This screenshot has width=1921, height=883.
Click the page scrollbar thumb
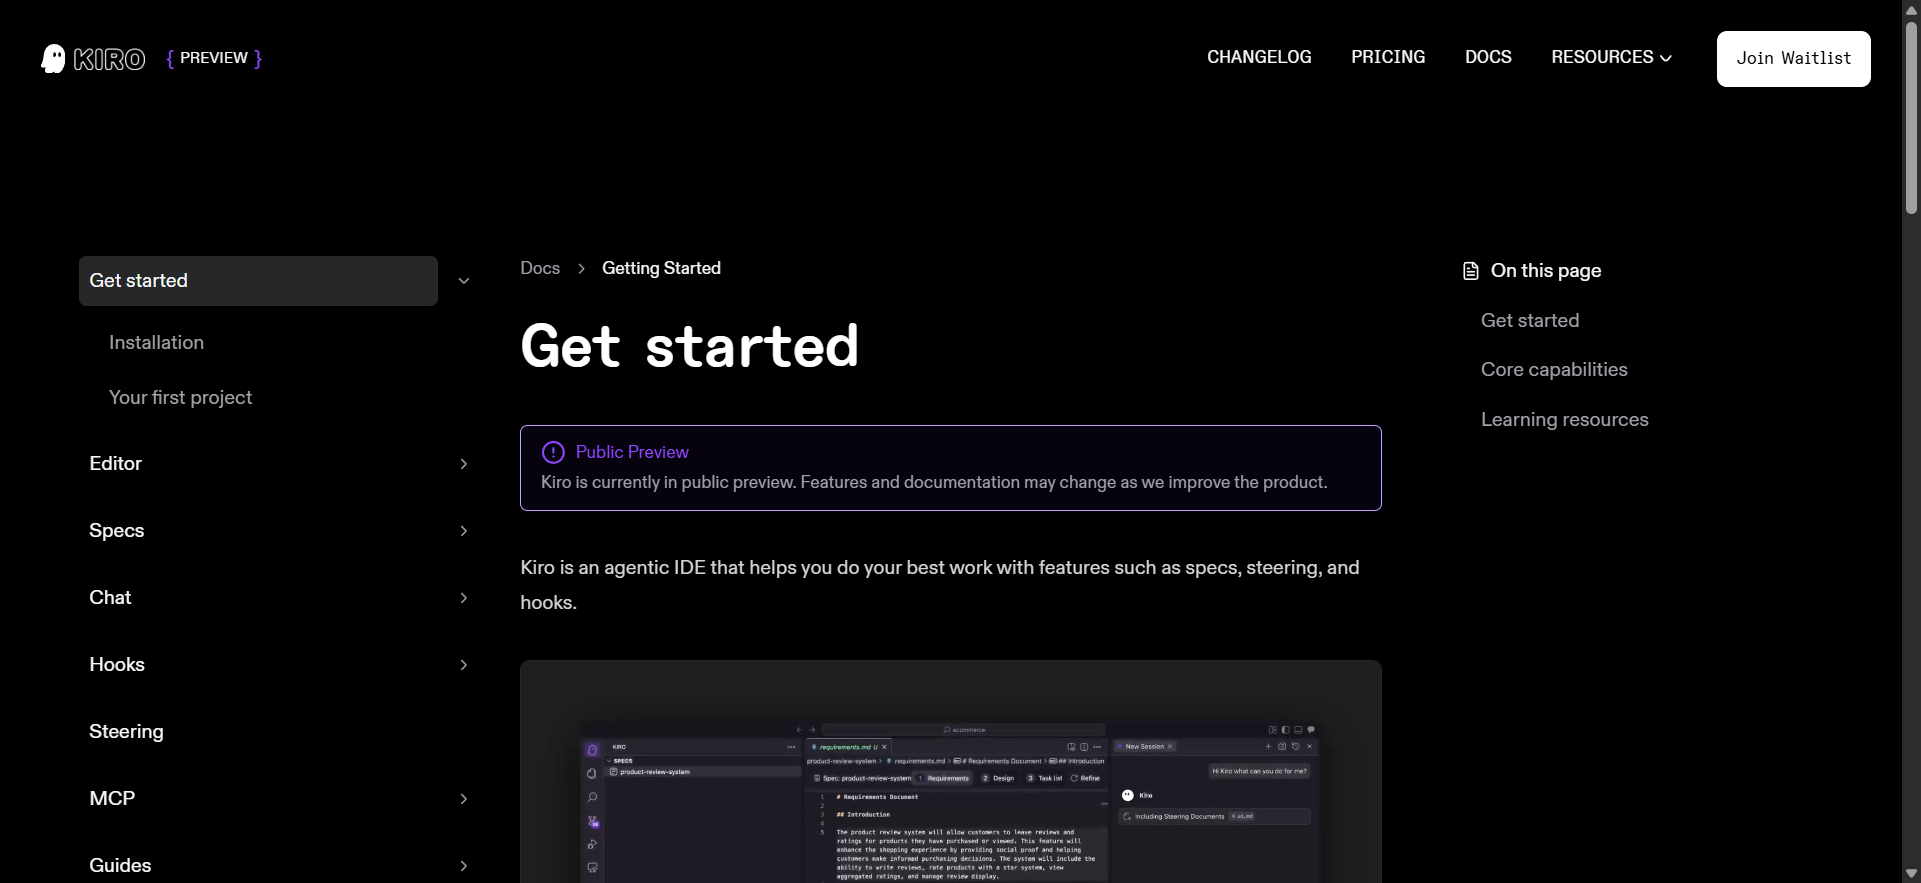point(1911,117)
